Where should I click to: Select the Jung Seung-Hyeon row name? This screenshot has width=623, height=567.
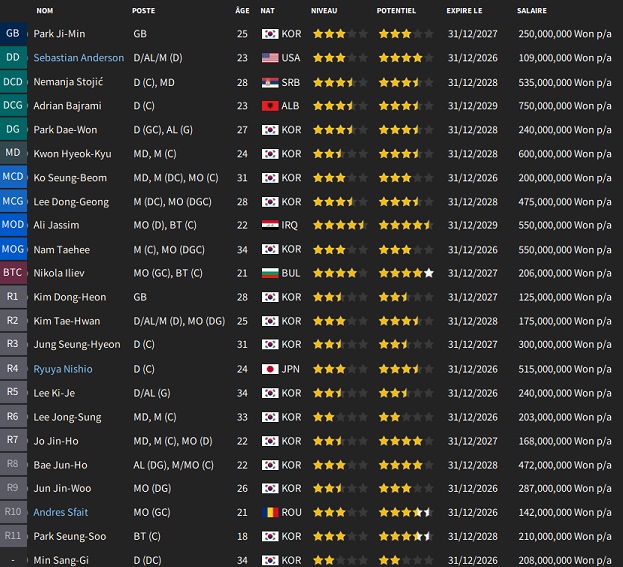(x=77, y=344)
